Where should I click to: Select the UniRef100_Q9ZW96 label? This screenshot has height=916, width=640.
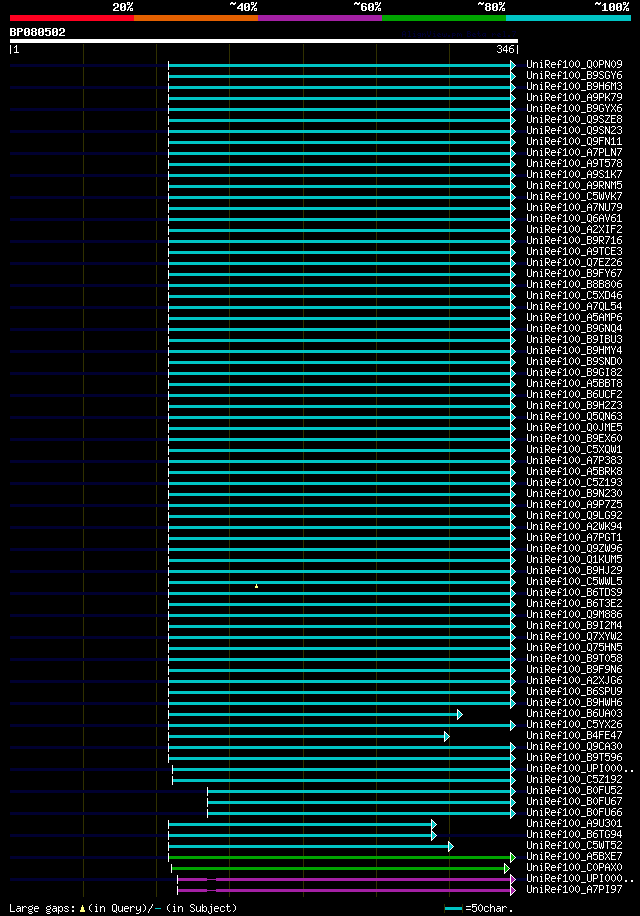[x=574, y=549]
